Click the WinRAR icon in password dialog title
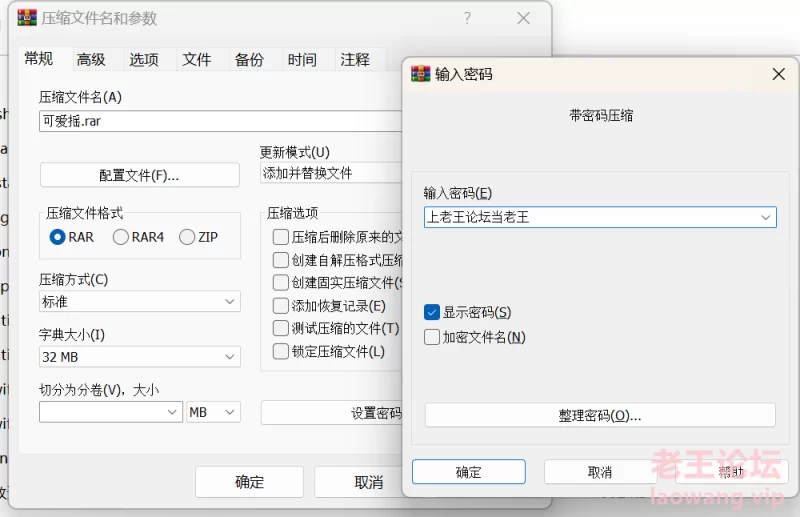 421,74
